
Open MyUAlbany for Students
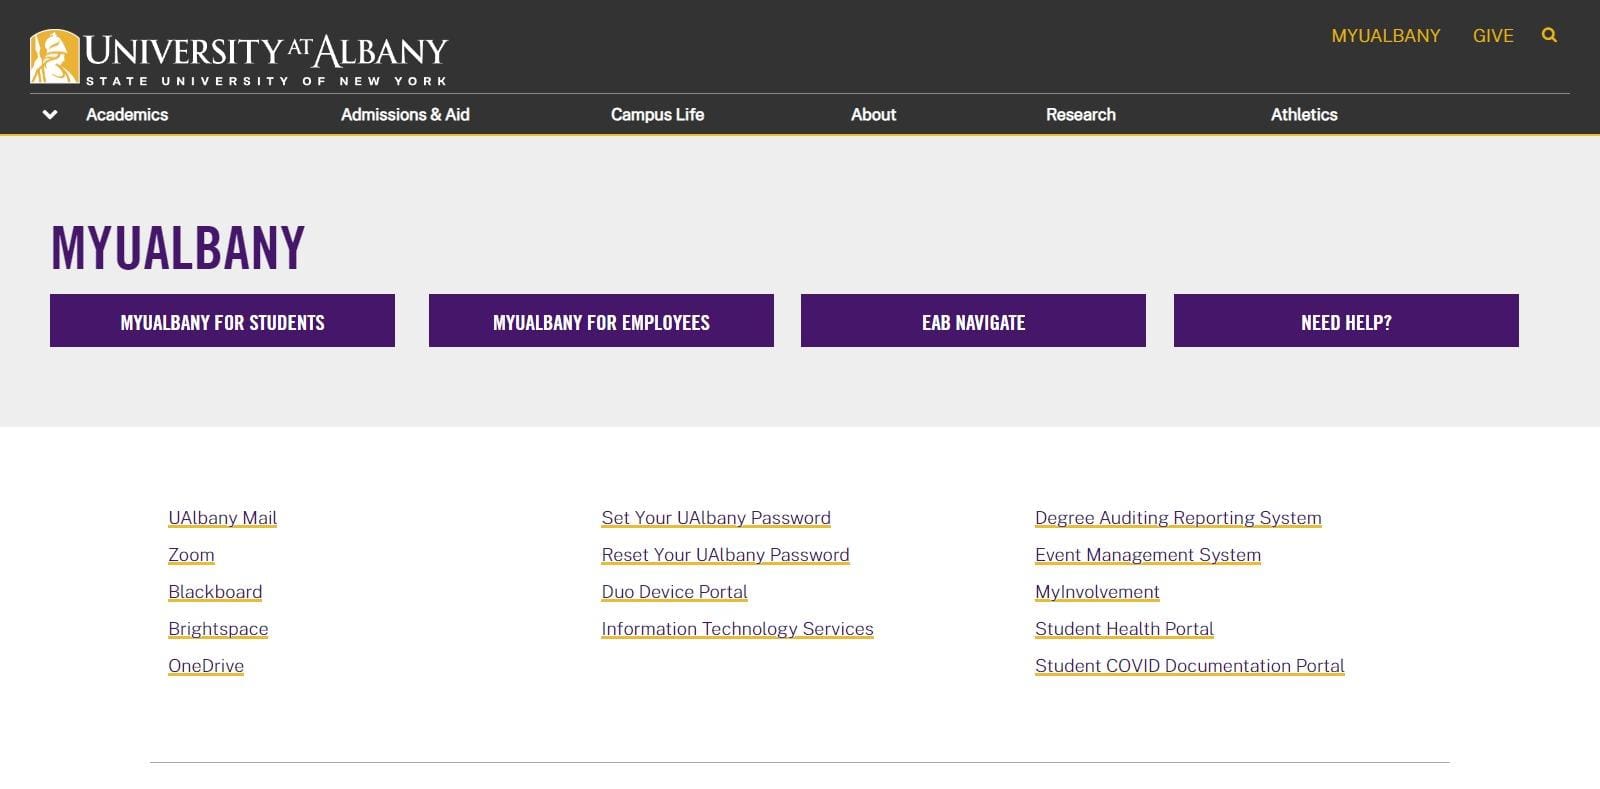222,321
